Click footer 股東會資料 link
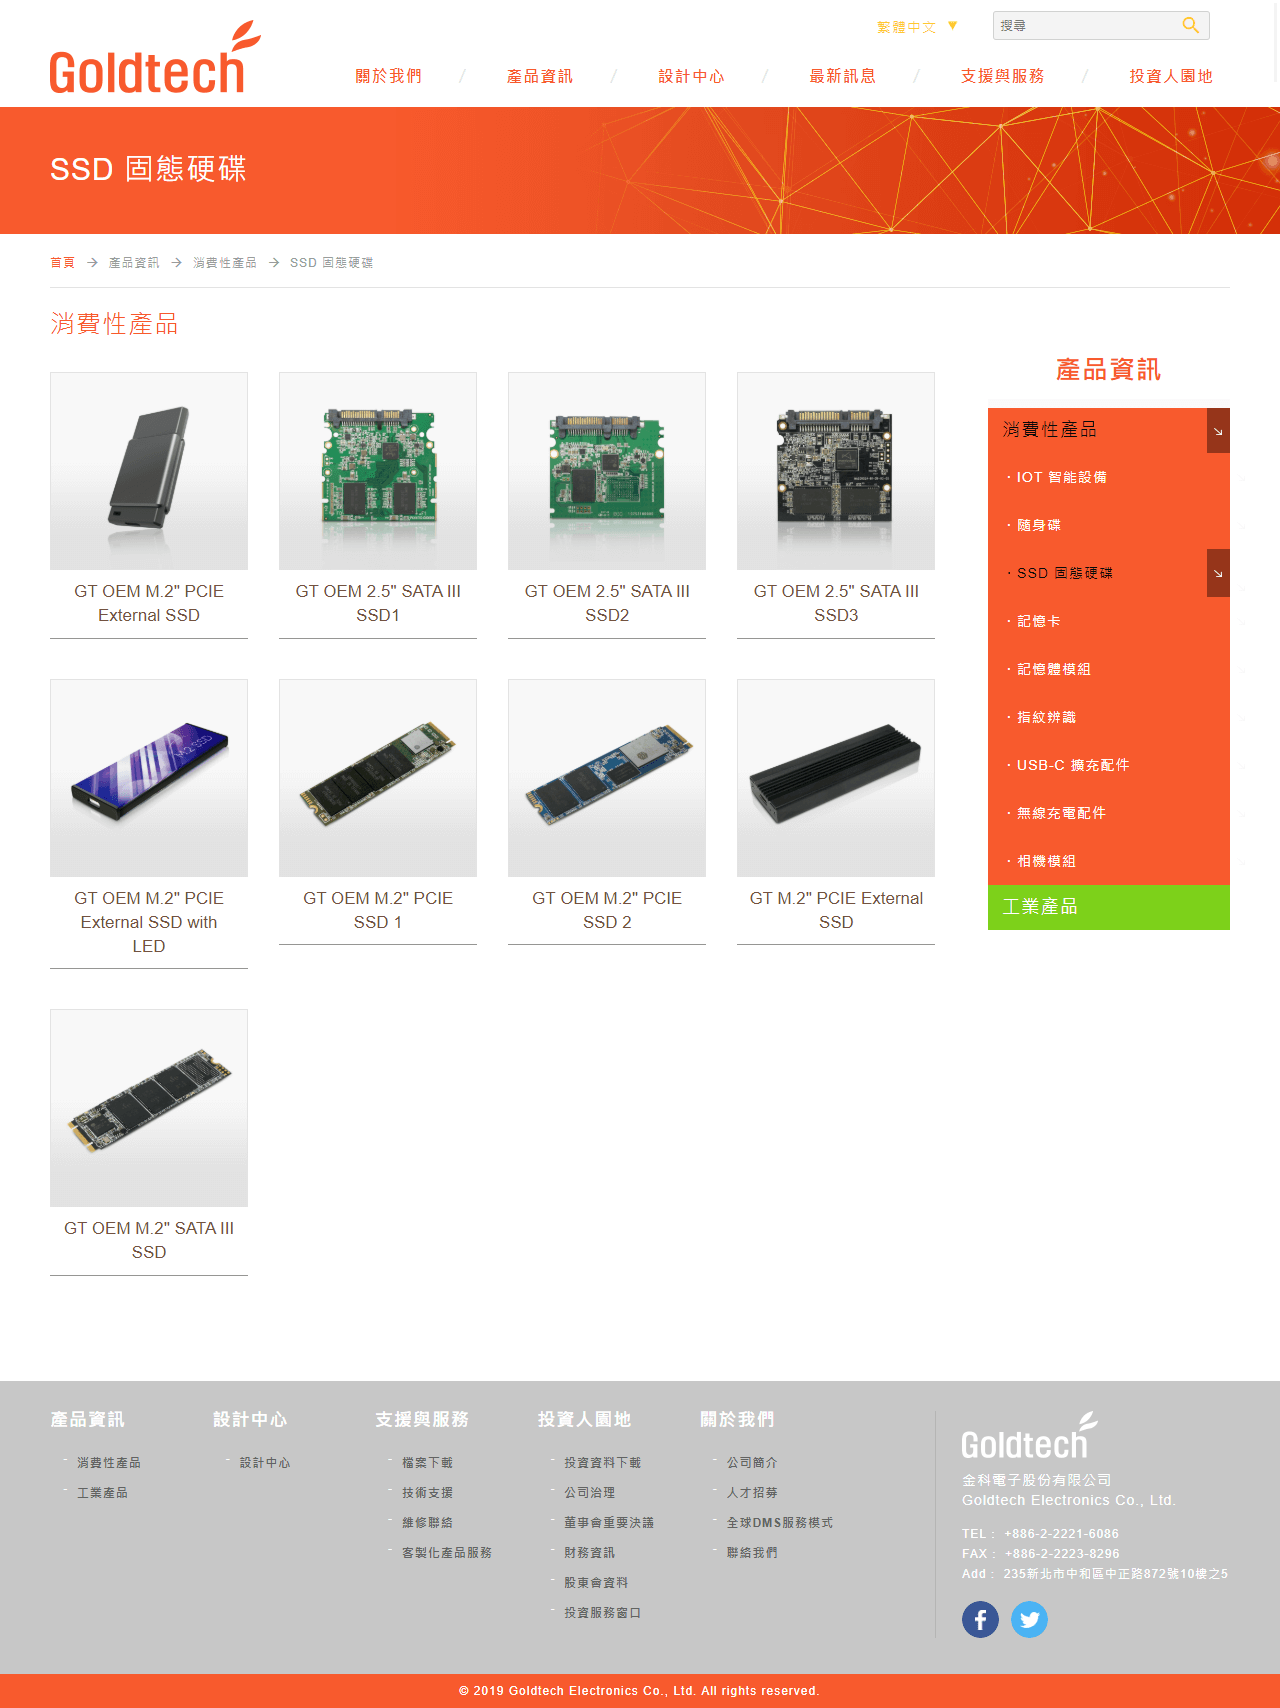 [596, 1582]
